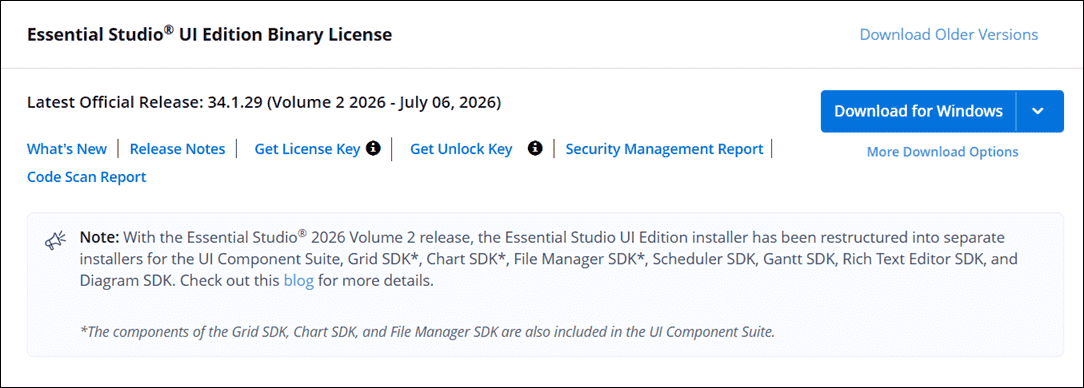Click the italic footnote about Grid SDK components
This screenshot has height=388, width=1084.
point(428,331)
